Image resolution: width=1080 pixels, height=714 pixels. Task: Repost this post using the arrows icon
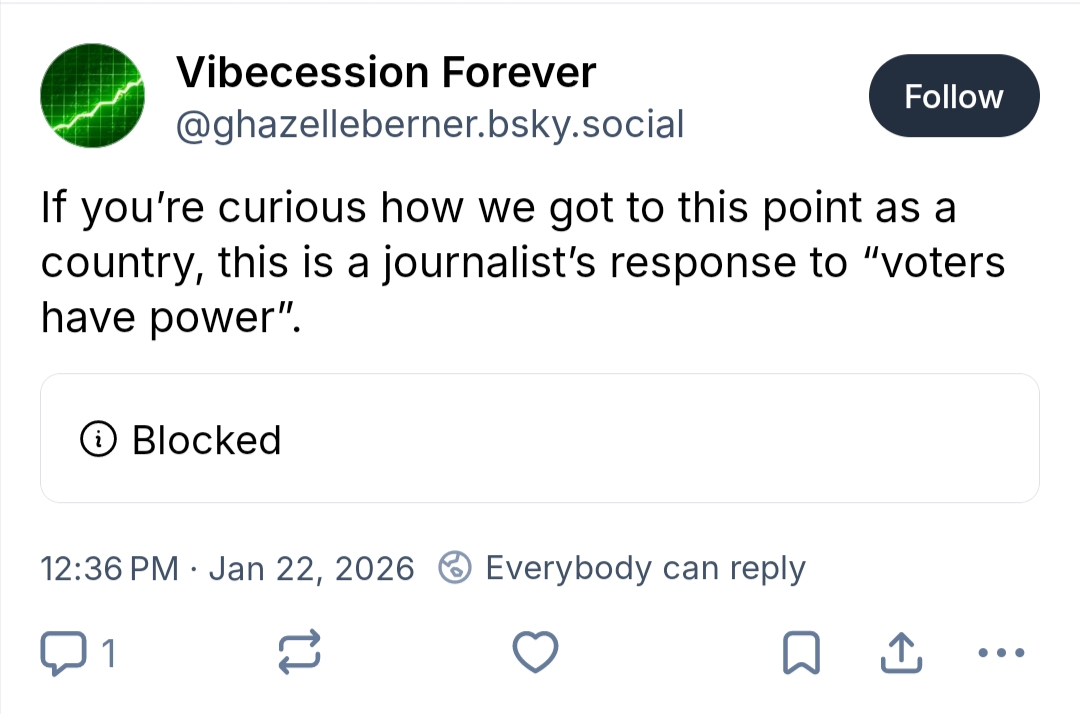(298, 654)
